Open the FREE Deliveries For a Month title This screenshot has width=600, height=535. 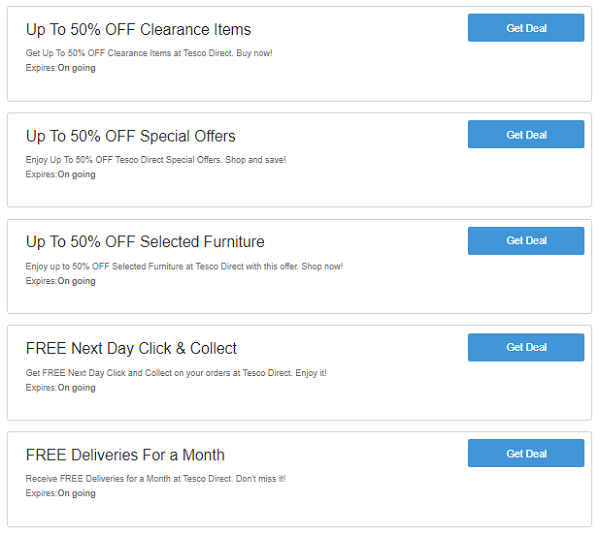click(x=125, y=455)
